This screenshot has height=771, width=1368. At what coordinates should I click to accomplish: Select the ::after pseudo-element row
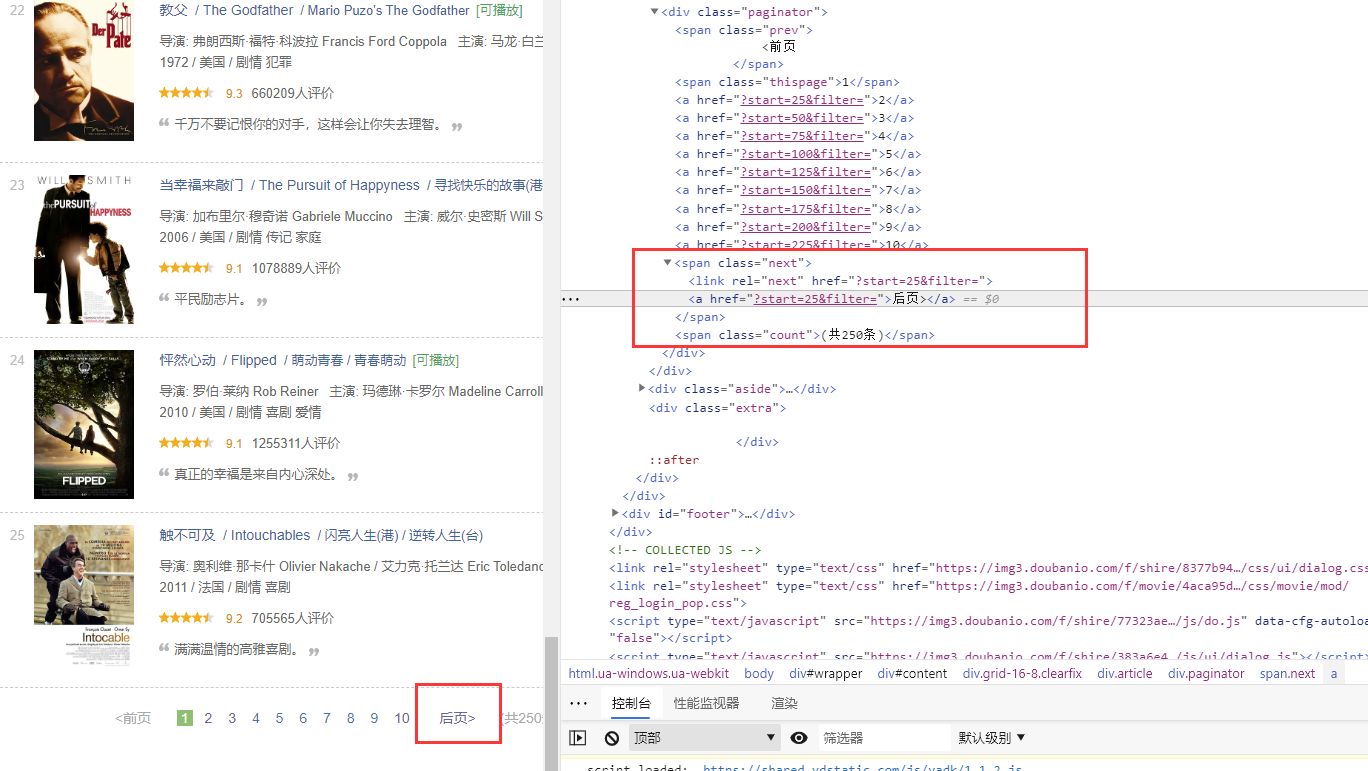pos(674,460)
